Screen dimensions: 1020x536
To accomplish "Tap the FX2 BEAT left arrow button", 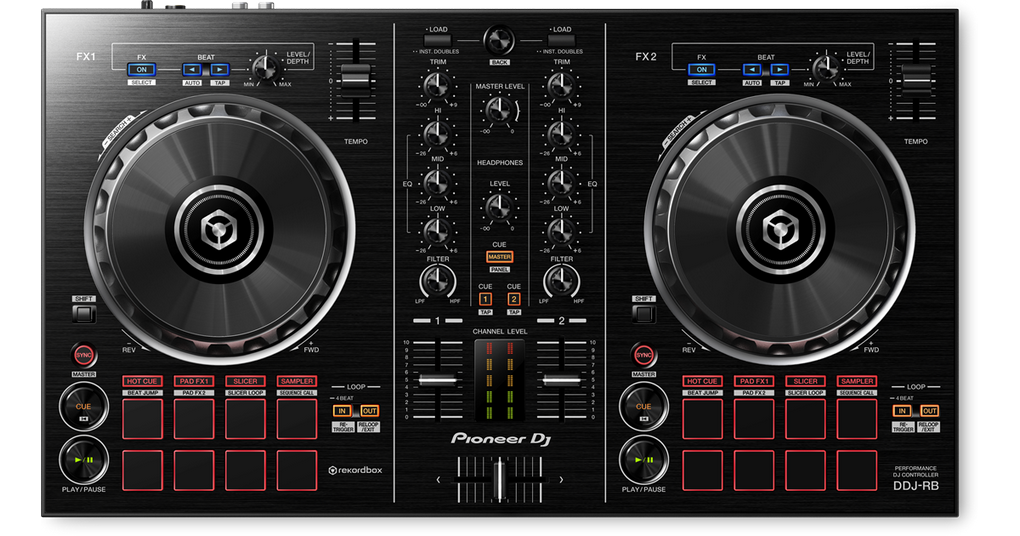I will pyautogui.click(x=751, y=70).
